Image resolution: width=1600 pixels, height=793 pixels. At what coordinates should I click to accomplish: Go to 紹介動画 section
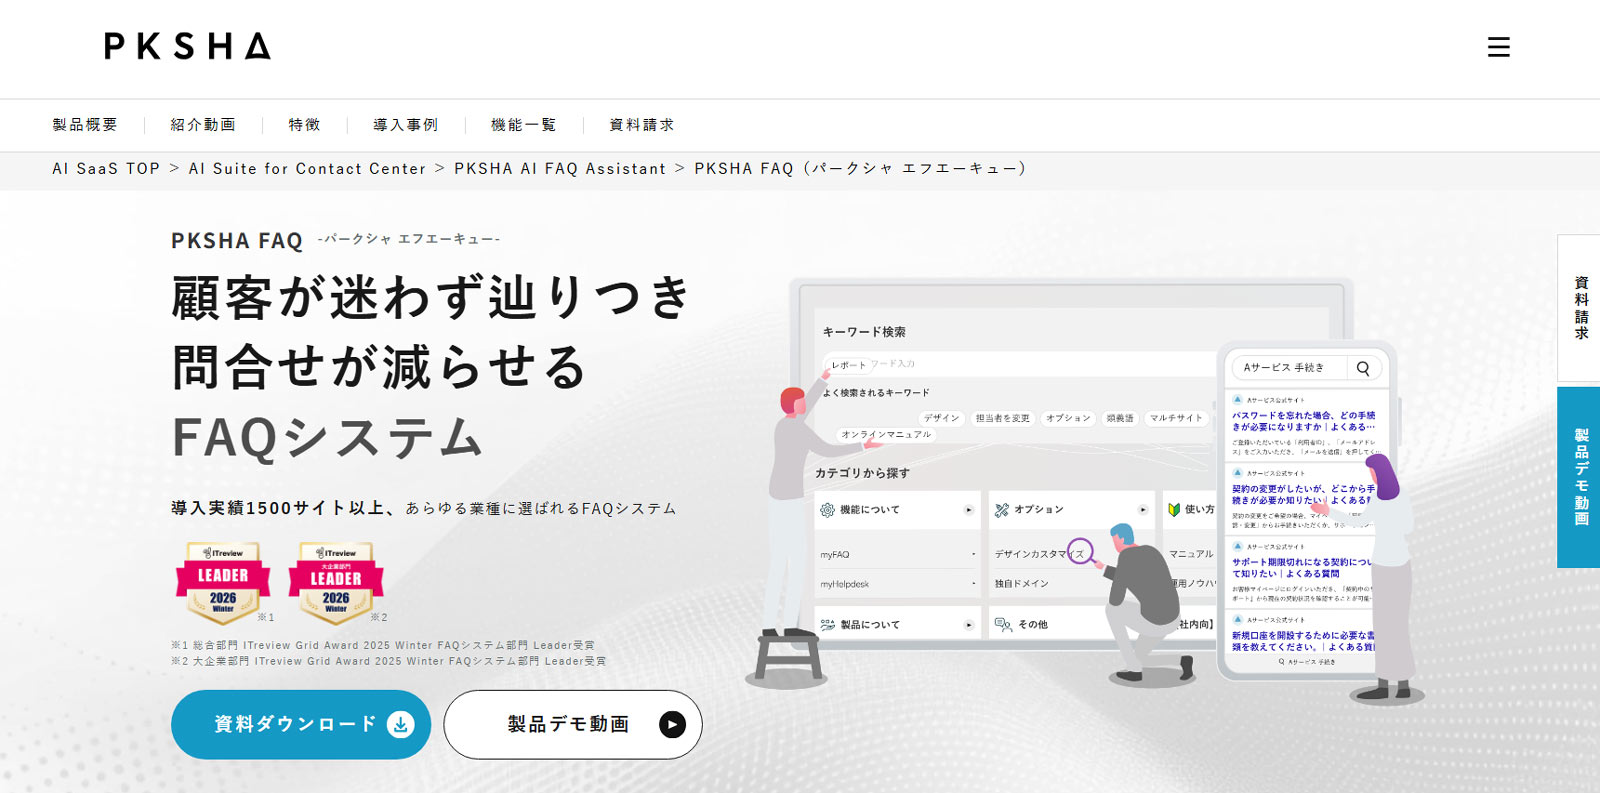tap(203, 125)
